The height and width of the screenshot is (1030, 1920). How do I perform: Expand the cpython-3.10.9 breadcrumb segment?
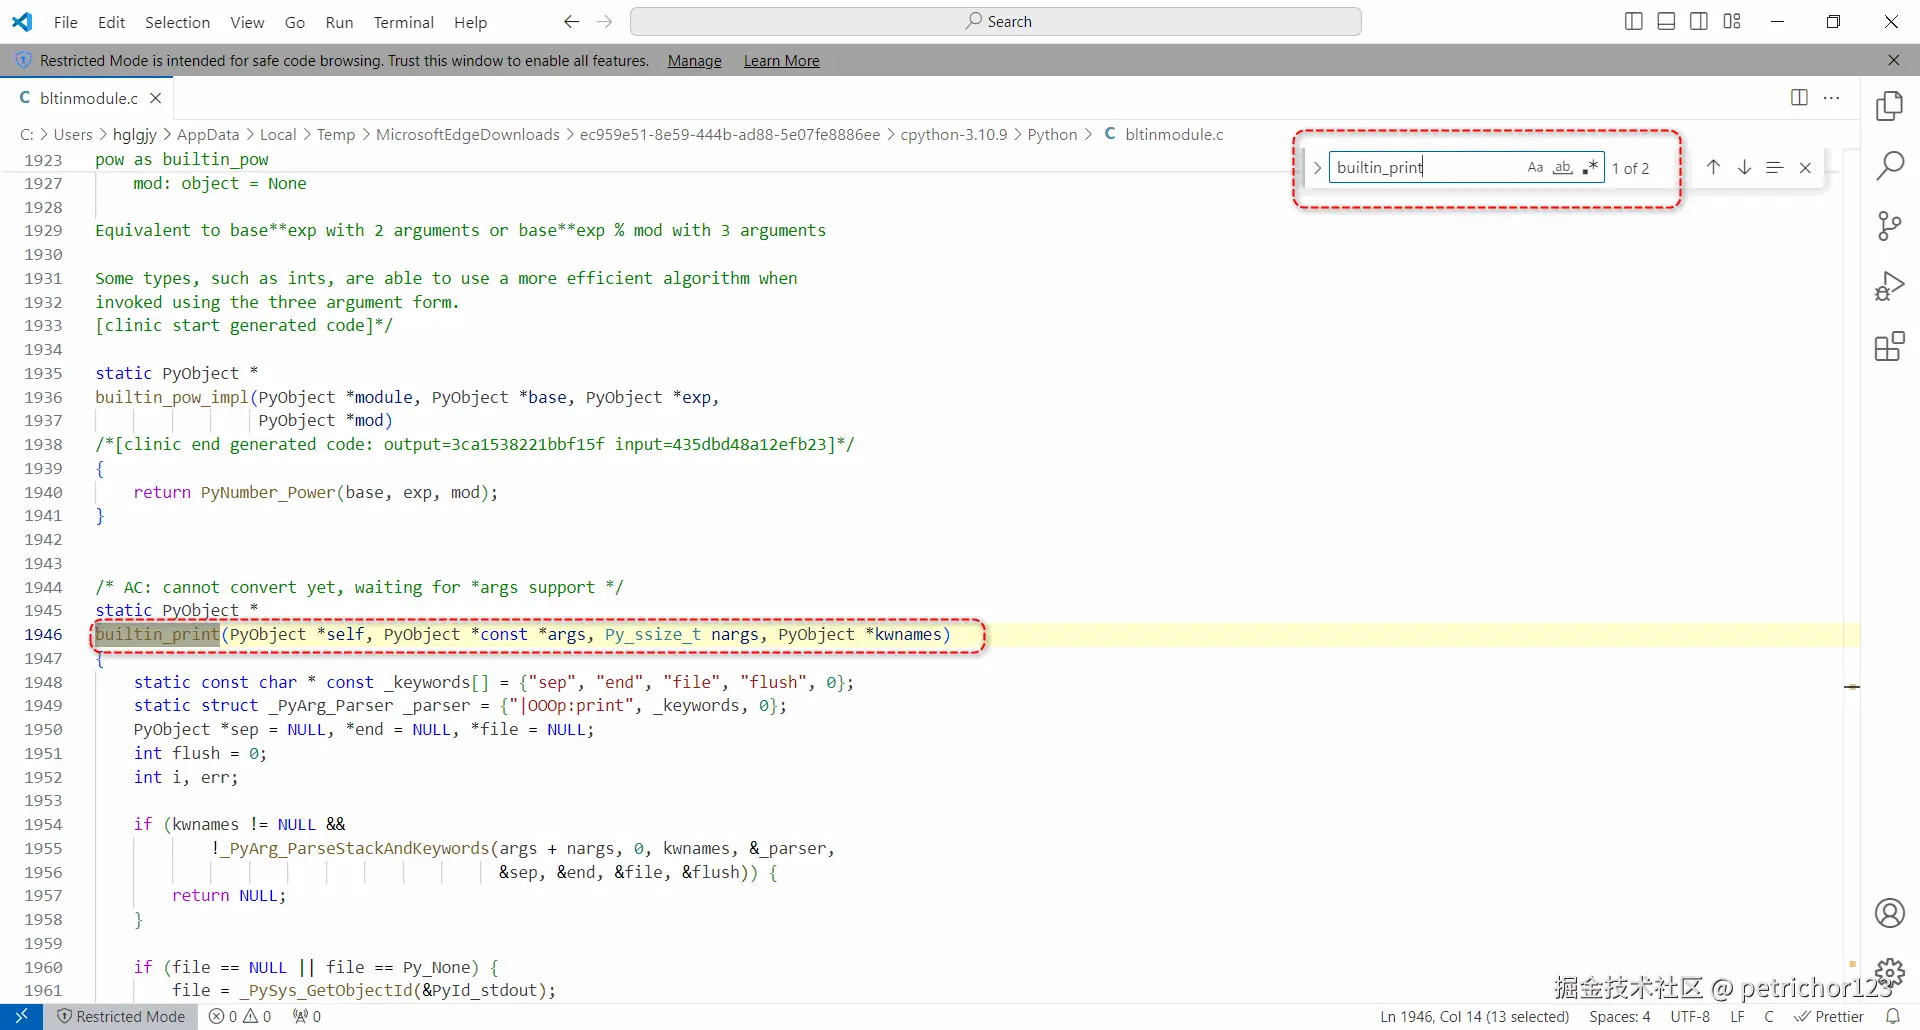coord(954,134)
